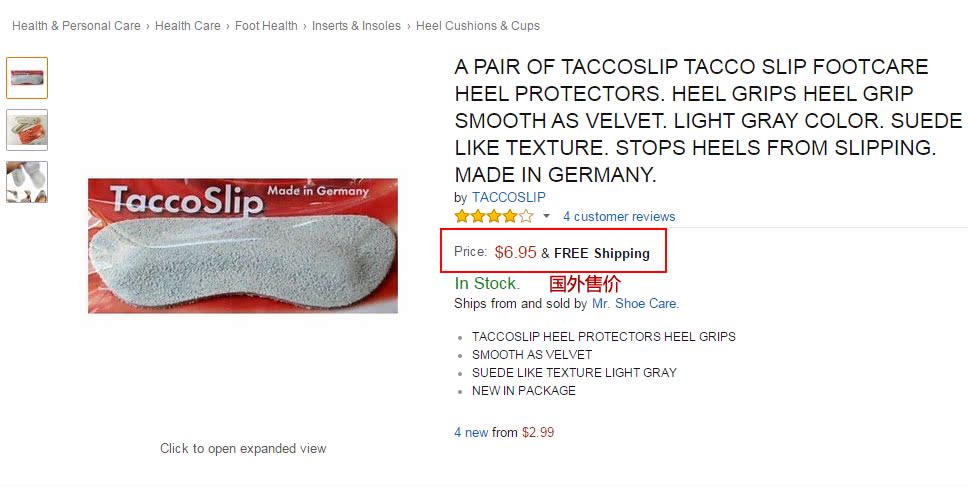Open Heel Cushions & Cups breadcrumb
The width and height of the screenshot is (968, 487).
478,26
